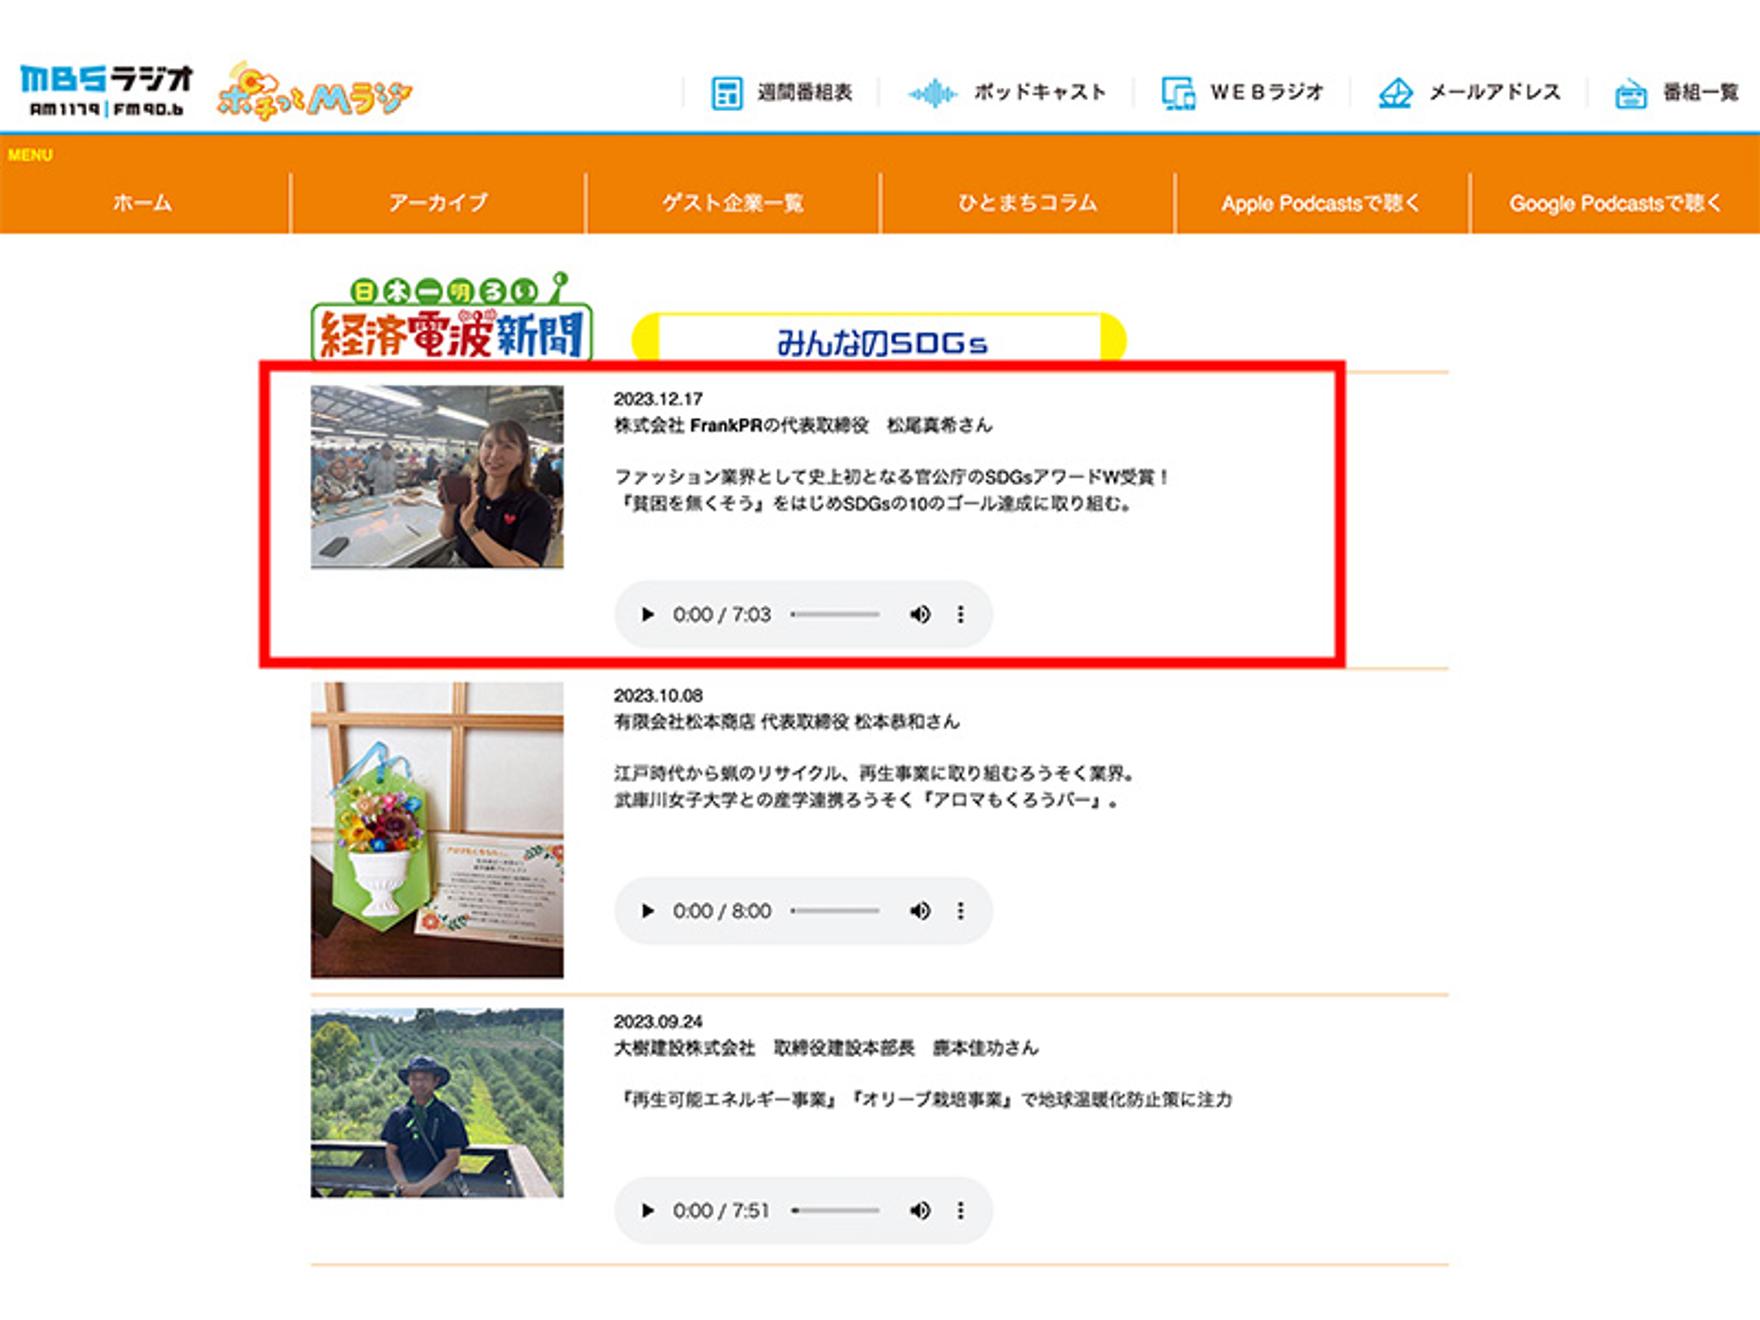Click the 7:51 audio progress slider
Image resolution: width=1760 pixels, height=1320 pixels.
click(835, 1210)
